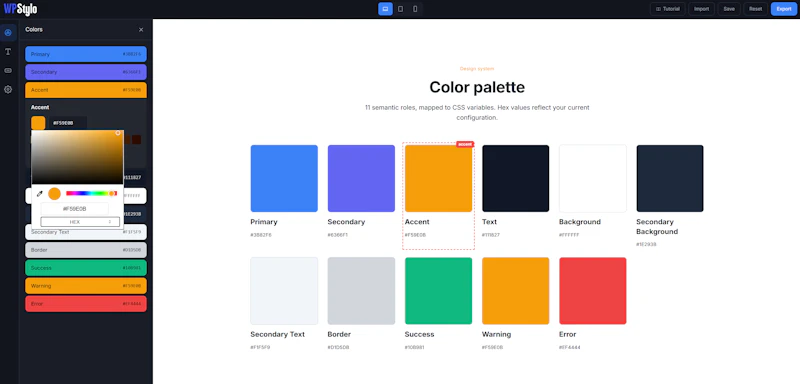Pick a screen color with the eyedropper

click(40, 194)
